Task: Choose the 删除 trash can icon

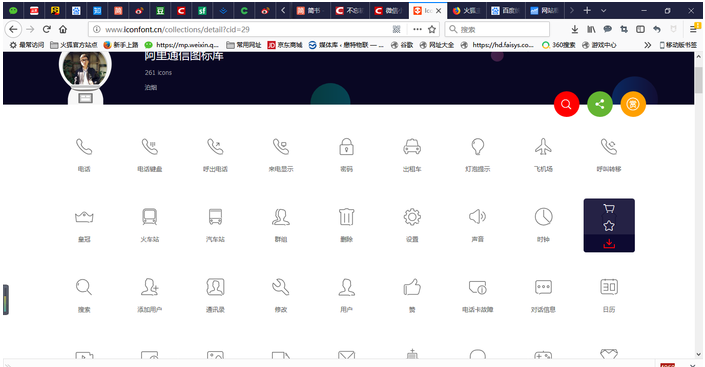Action: coord(347,217)
